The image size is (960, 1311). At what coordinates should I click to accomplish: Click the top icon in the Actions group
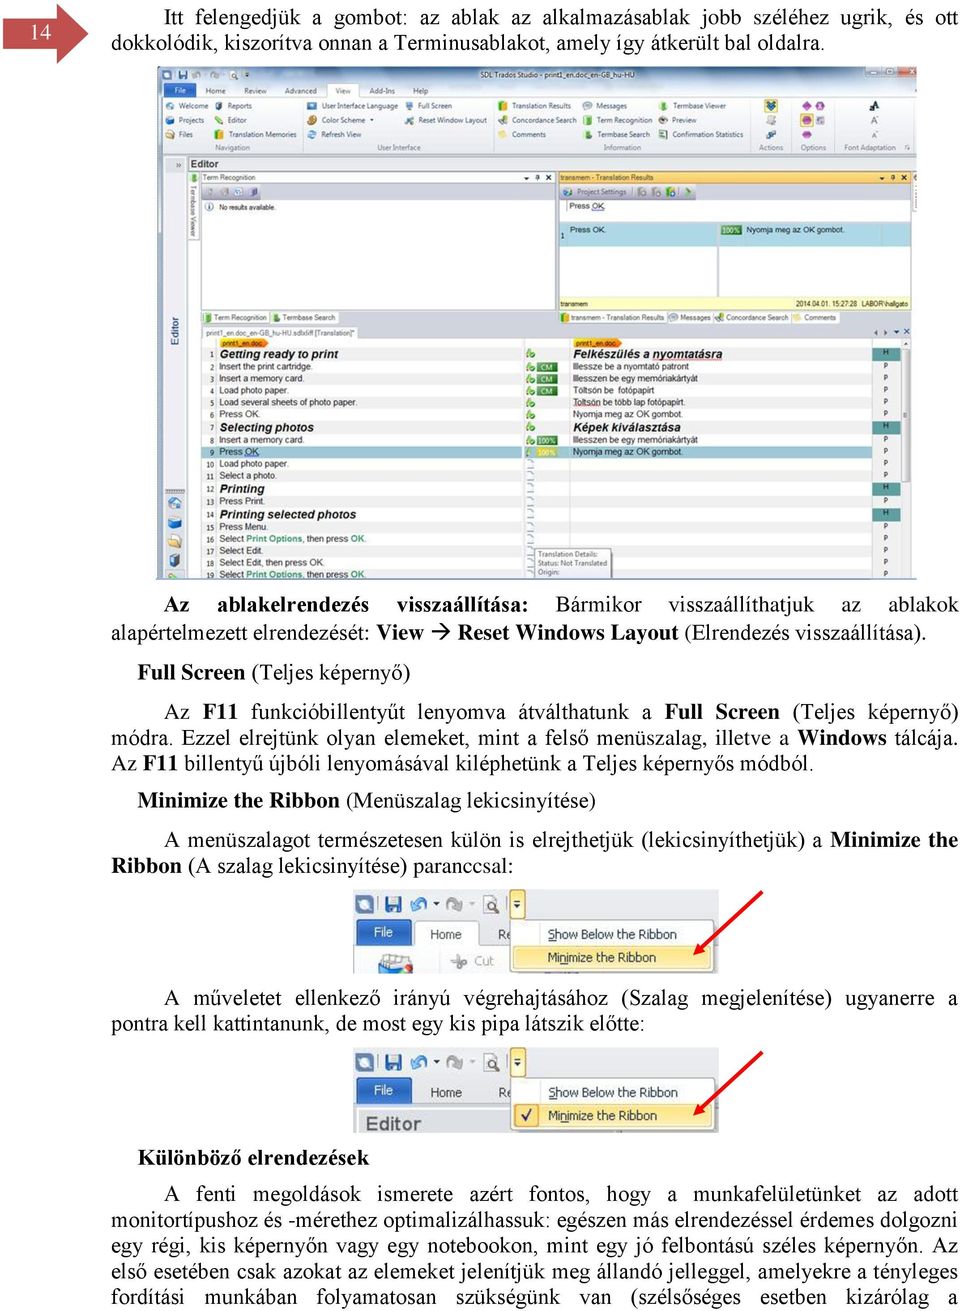pos(770,106)
